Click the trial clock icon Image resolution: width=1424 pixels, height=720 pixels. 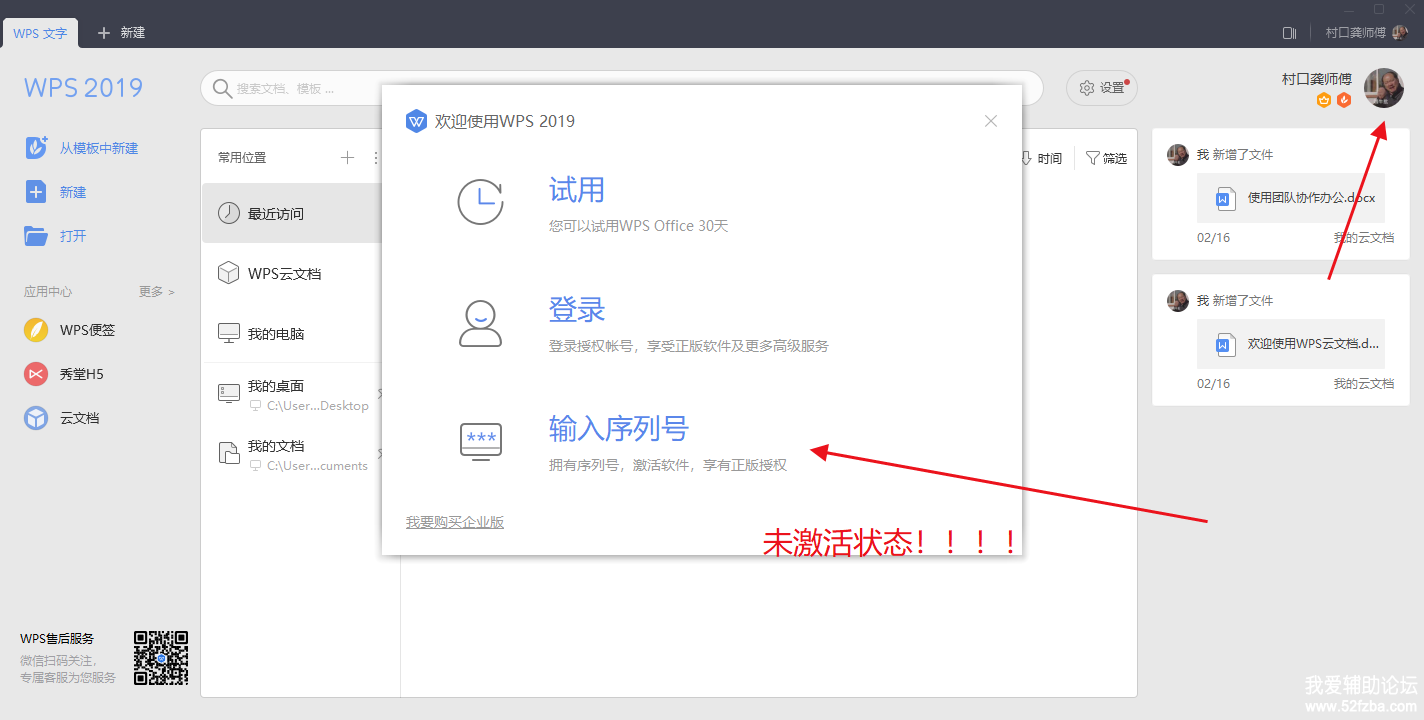(x=481, y=202)
